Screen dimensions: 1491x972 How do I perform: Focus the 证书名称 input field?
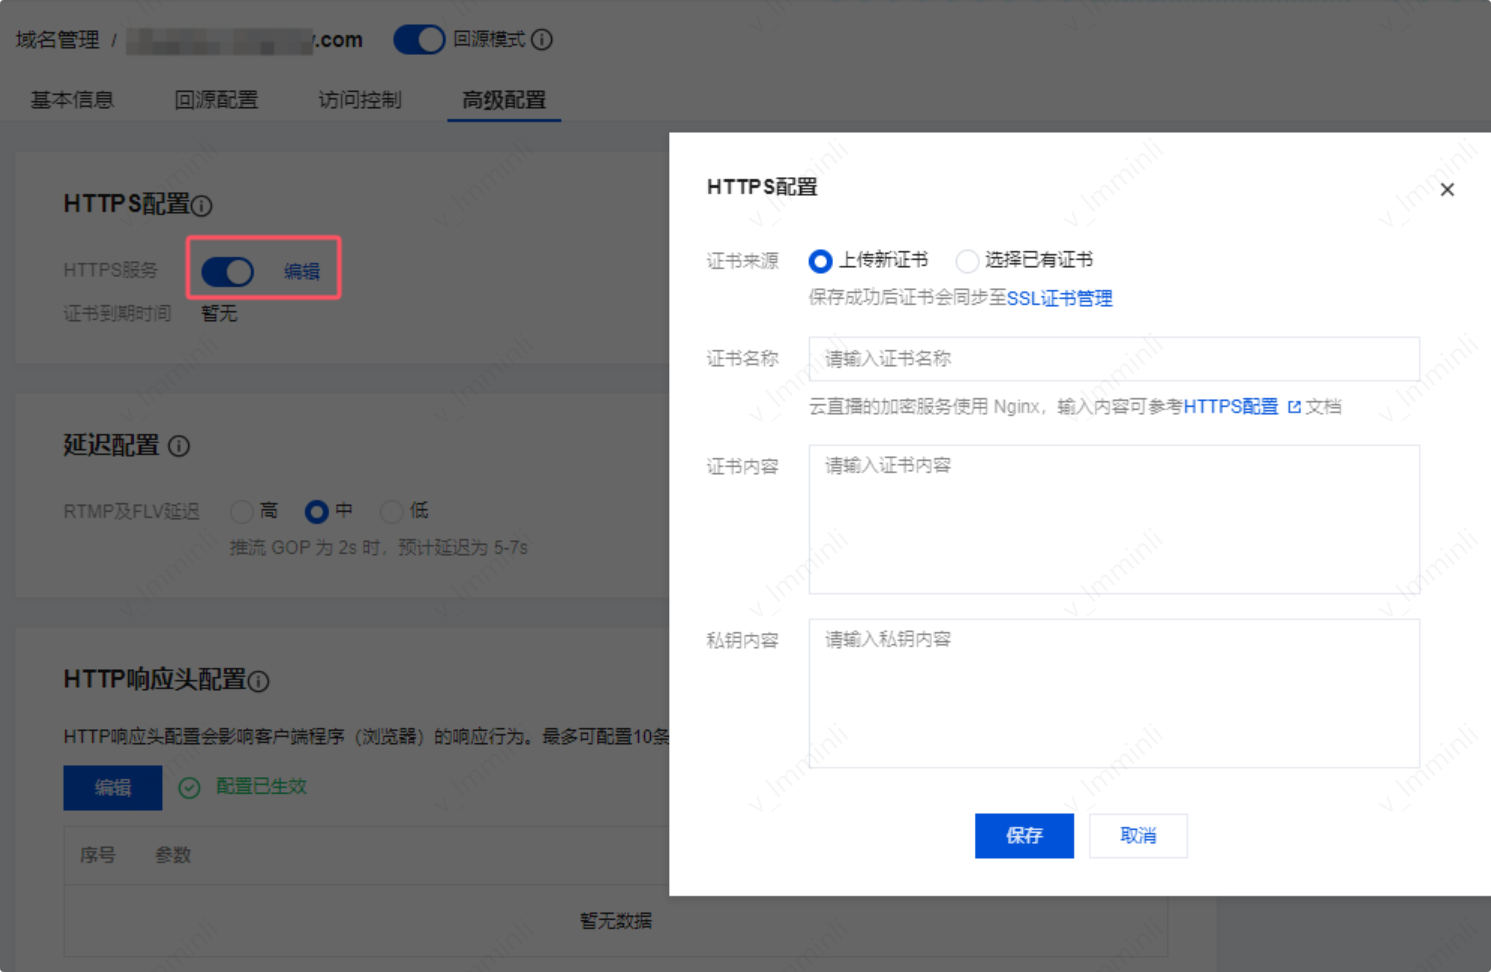pos(1114,359)
